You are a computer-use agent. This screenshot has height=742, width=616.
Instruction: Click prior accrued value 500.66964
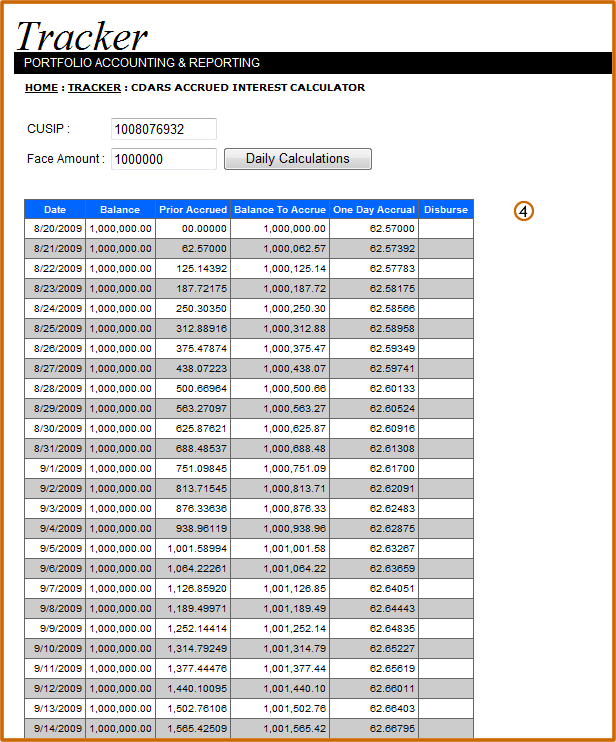[x=193, y=389]
